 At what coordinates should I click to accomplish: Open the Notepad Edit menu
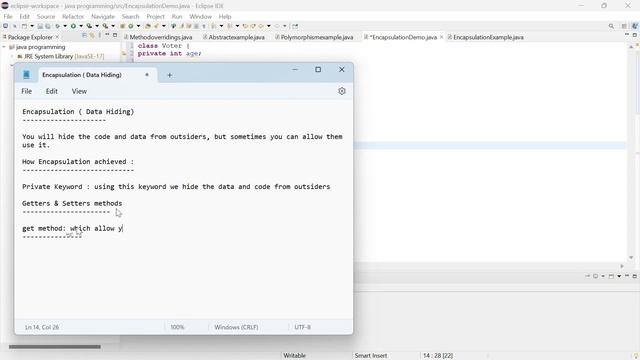click(51, 91)
